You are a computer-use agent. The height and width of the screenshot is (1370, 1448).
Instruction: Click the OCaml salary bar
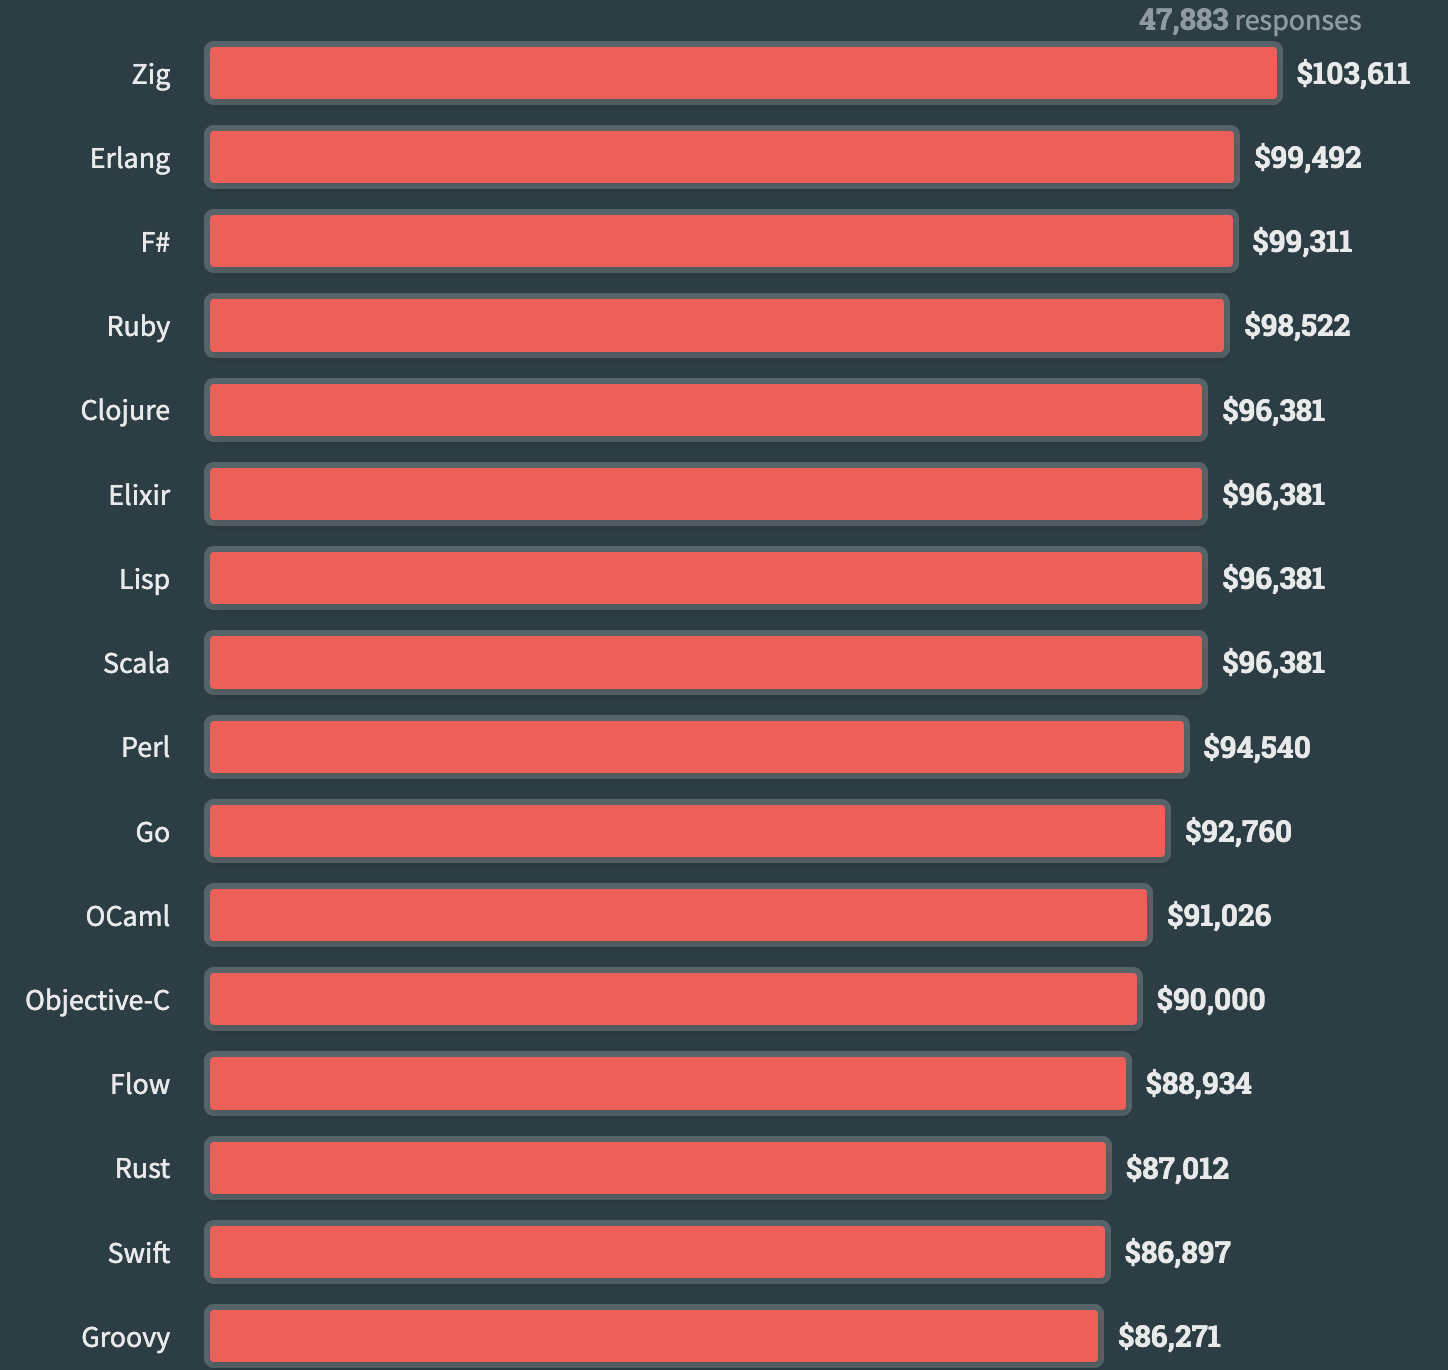[678, 915]
